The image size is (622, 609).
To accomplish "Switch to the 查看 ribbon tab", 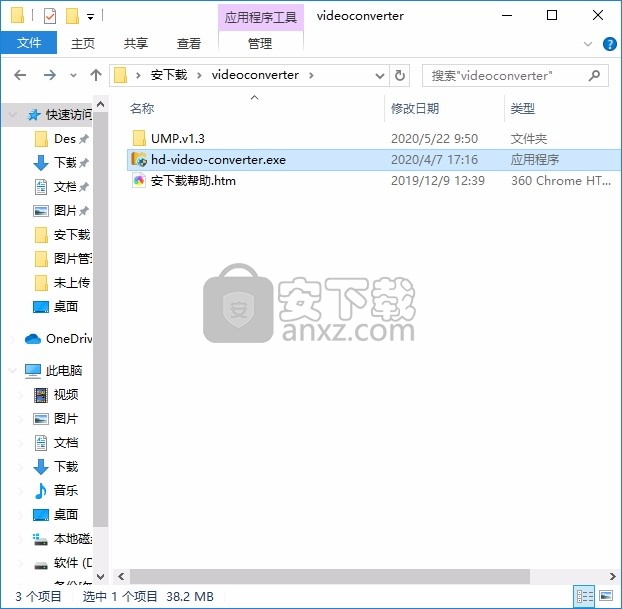I will pyautogui.click(x=189, y=43).
